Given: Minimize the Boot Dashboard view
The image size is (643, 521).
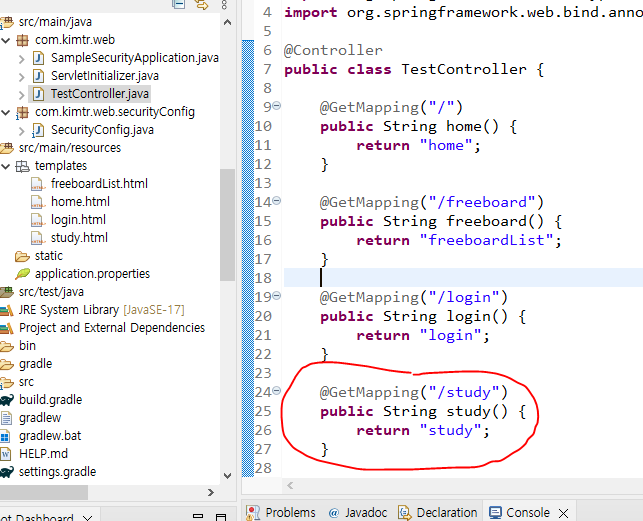Looking at the screenshot, I should click(198, 516).
